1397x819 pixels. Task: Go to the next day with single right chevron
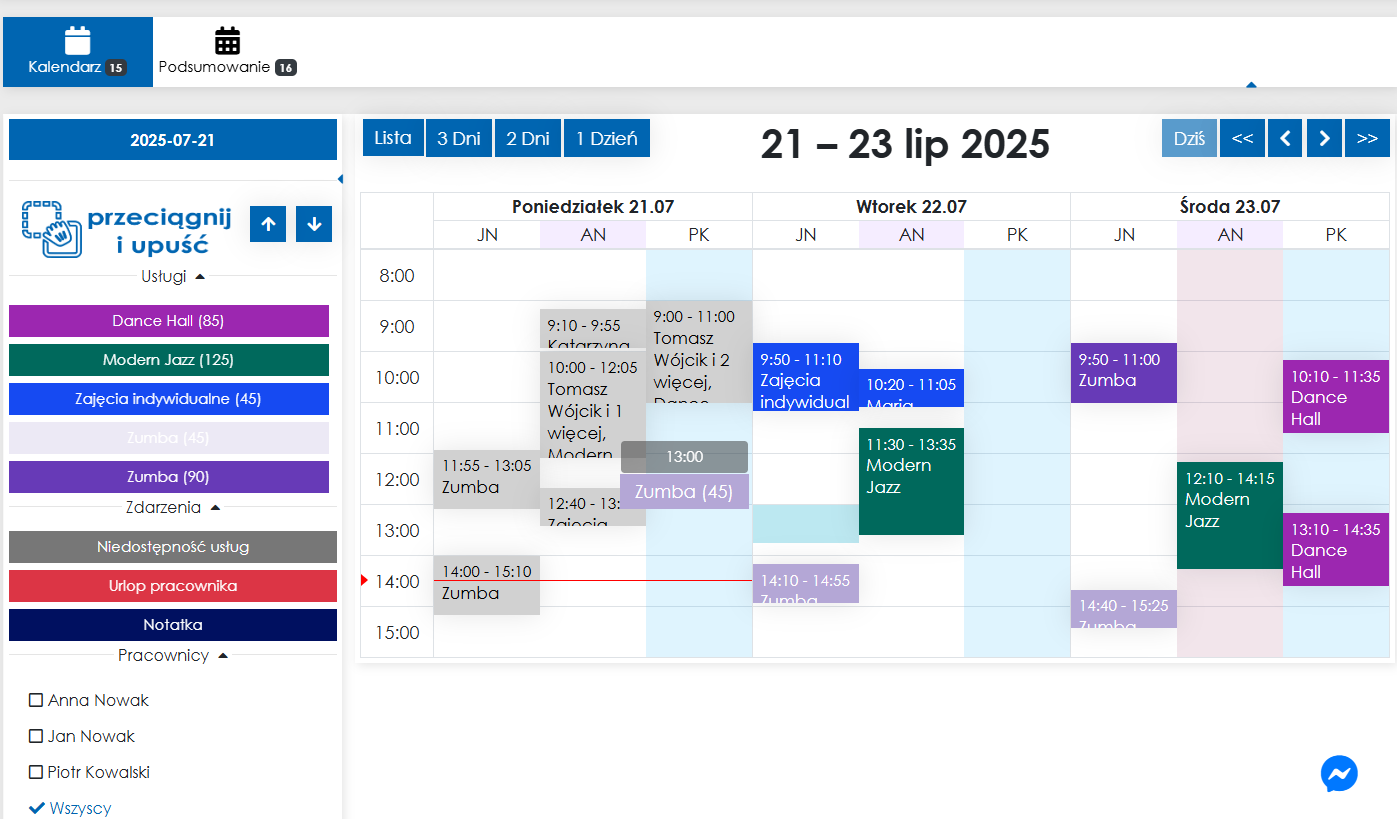coord(1325,139)
